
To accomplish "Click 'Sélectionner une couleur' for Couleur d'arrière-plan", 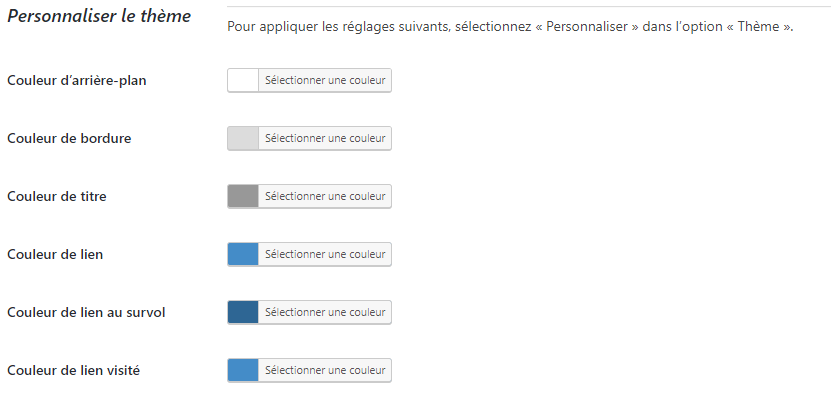I will tap(325, 81).
